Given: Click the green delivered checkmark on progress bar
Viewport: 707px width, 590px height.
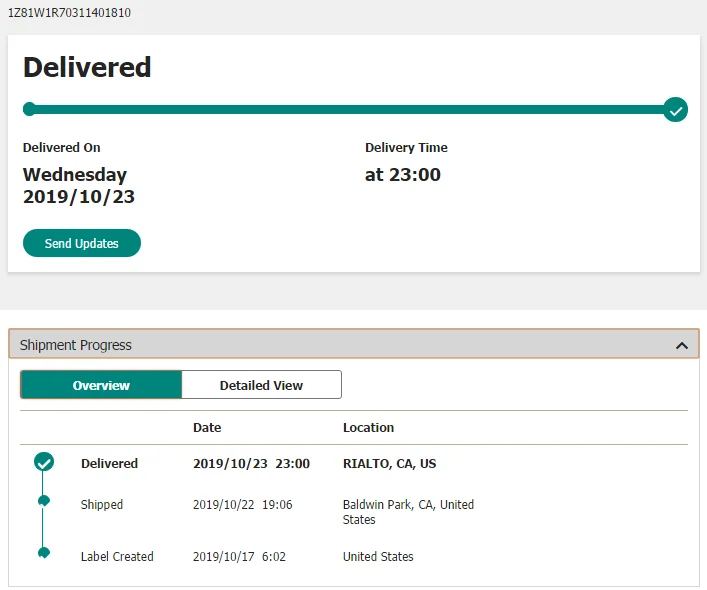Looking at the screenshot, I should pyautogui.click(x=675, y=110).
